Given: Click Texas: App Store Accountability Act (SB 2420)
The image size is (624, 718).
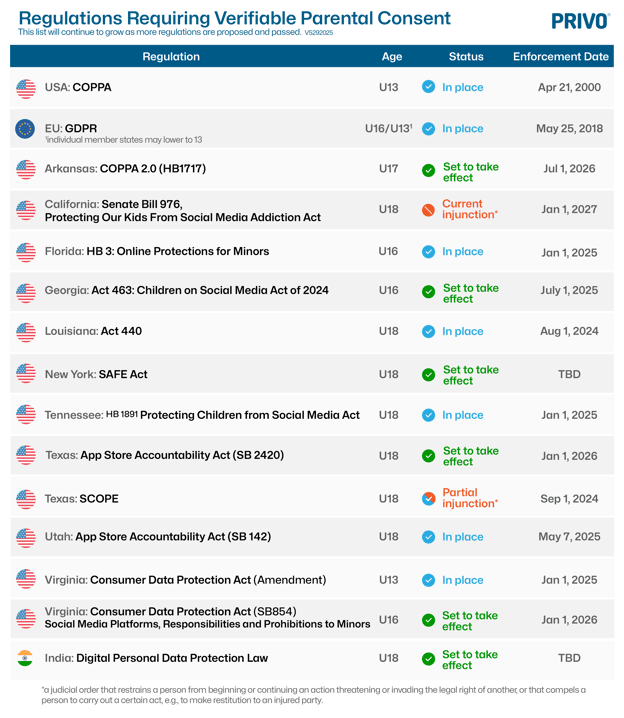Looking at the screenshot, I should [164, 455].
